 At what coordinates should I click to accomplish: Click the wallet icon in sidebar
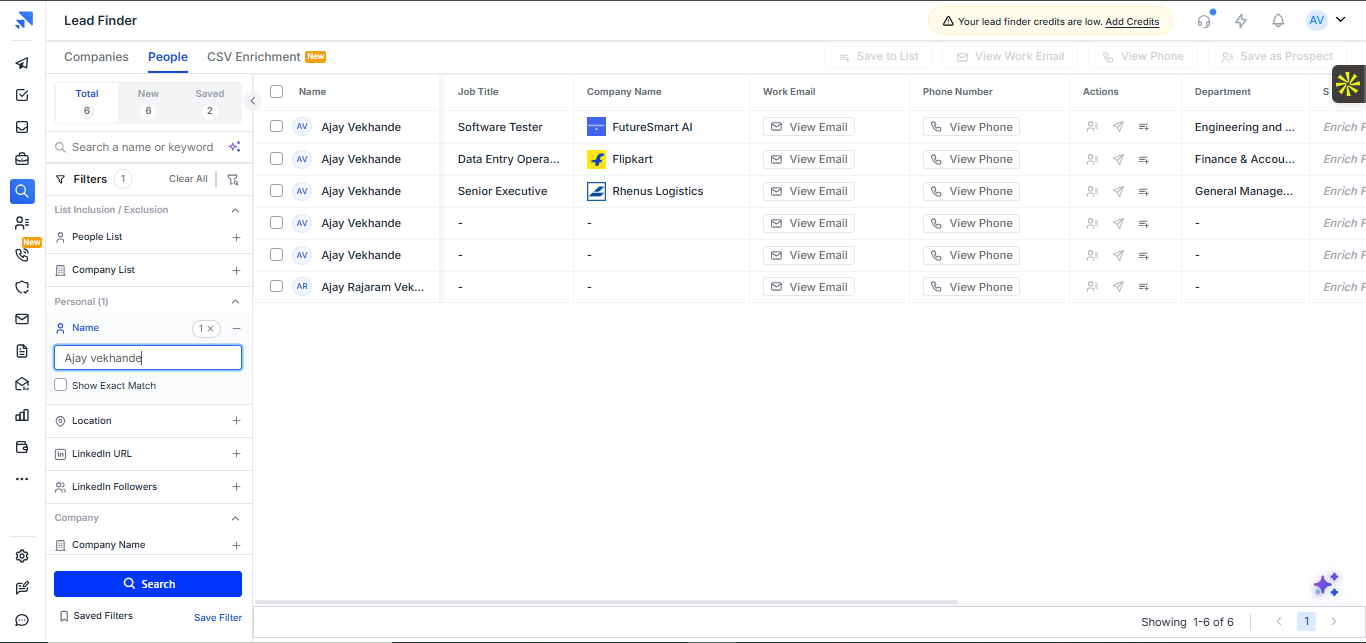pos(22,447)
